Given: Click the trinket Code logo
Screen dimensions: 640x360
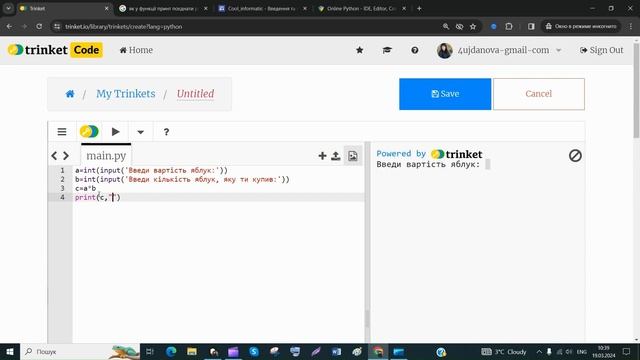Looking at the screenshot, I should (x=55, y=50).
